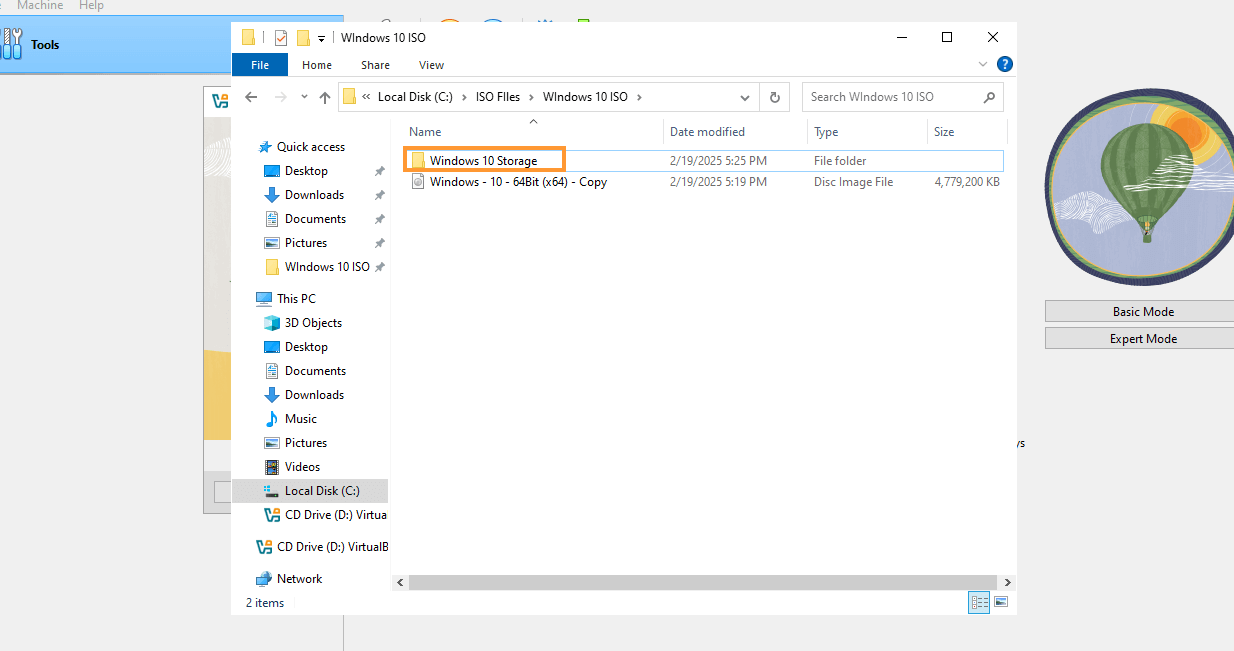Open Network in navigation pane
This screenshot has height=651, width=1234.
tap(299, 579)
